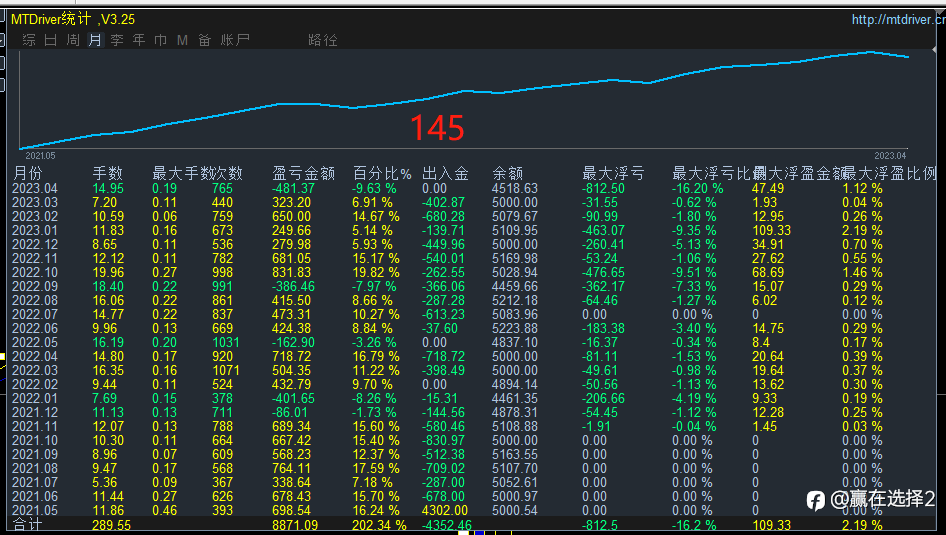Select the 账户 account tab

pos(235,40)
